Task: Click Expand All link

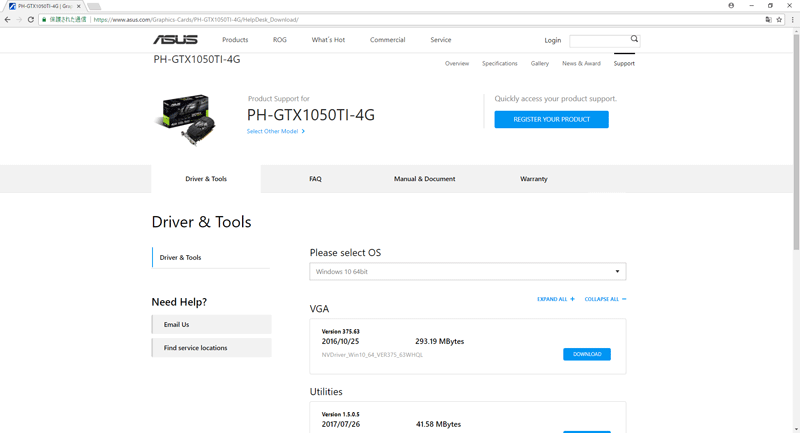Action: [x=556, y=299]
